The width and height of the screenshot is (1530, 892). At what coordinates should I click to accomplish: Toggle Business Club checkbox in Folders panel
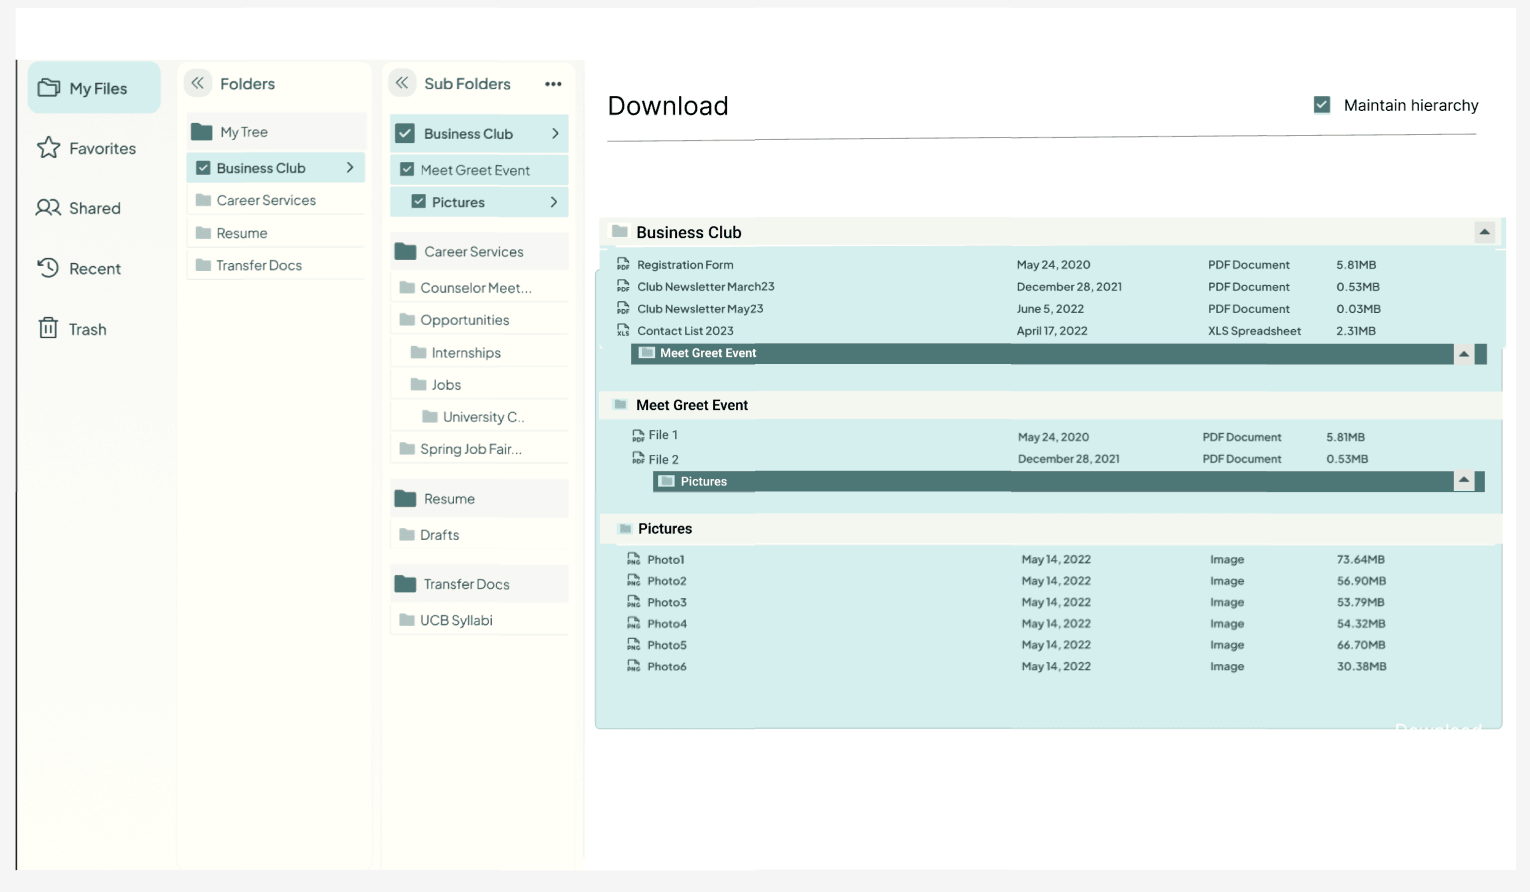pyautogui.click(x=203, y=168)
